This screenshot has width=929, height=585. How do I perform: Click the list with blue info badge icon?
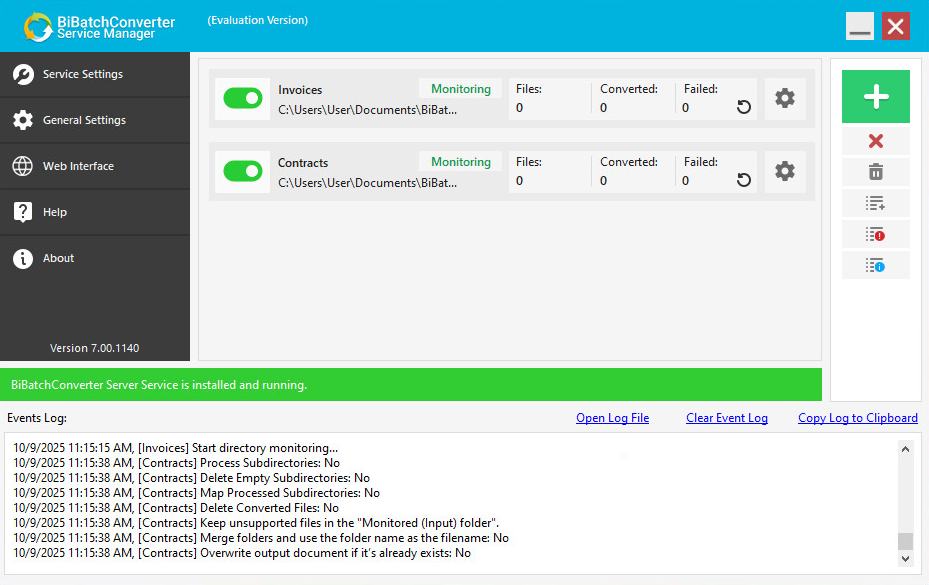pos(875,265)
